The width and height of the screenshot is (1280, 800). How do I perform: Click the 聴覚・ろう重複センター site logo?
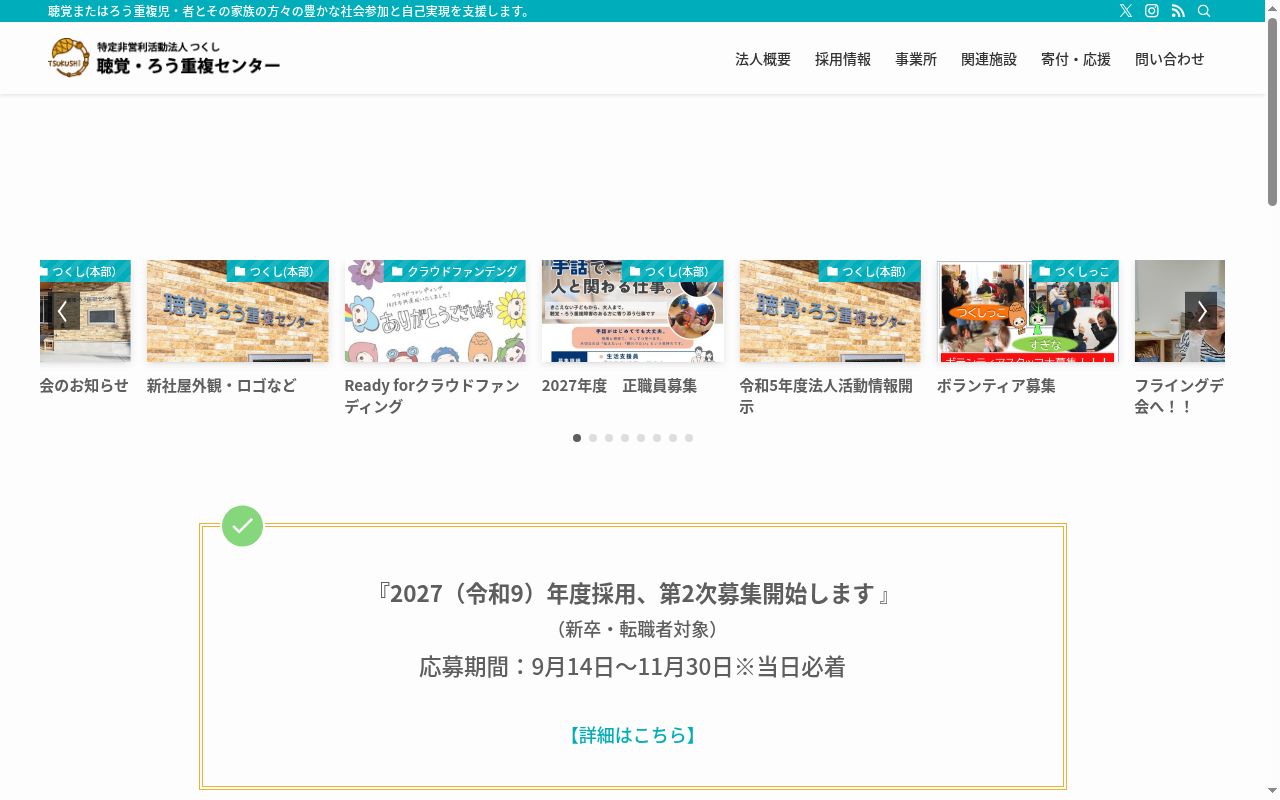[165, 58]
